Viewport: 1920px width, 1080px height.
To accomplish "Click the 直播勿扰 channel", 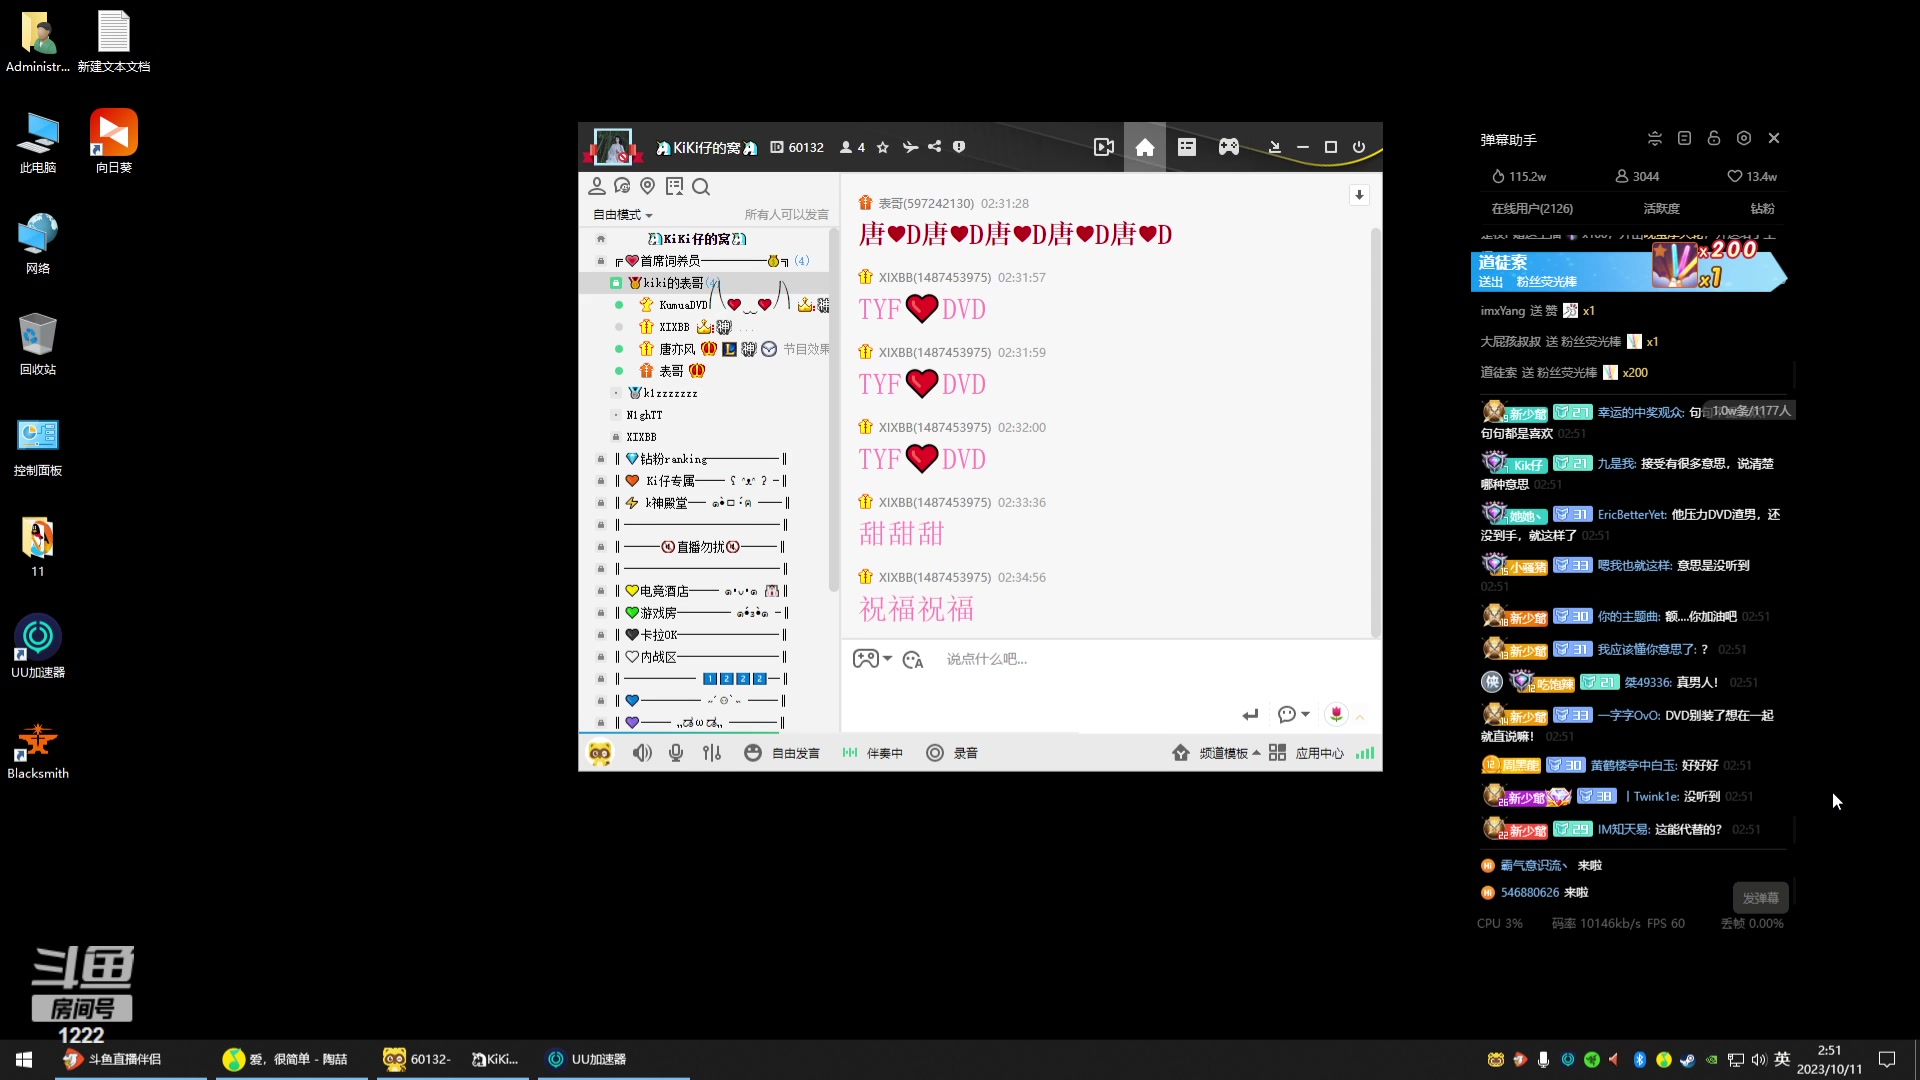I will 705,547.
